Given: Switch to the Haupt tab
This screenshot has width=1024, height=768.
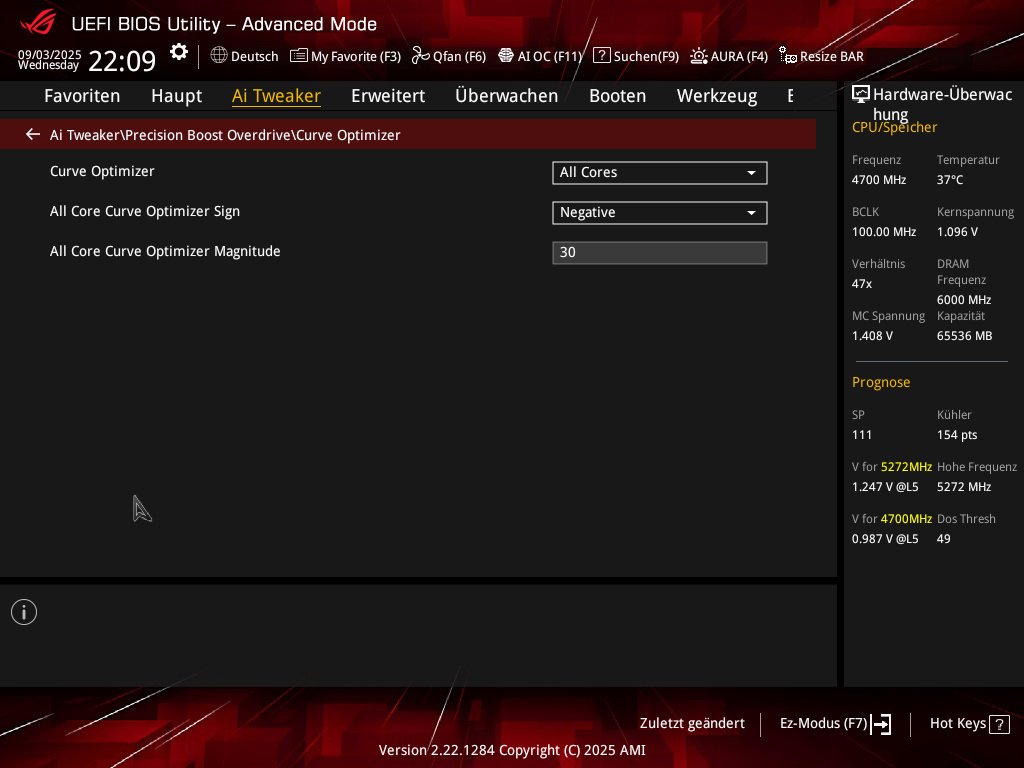Looking at the screenshot, I should pyautogui.click(x=176, y=96).
